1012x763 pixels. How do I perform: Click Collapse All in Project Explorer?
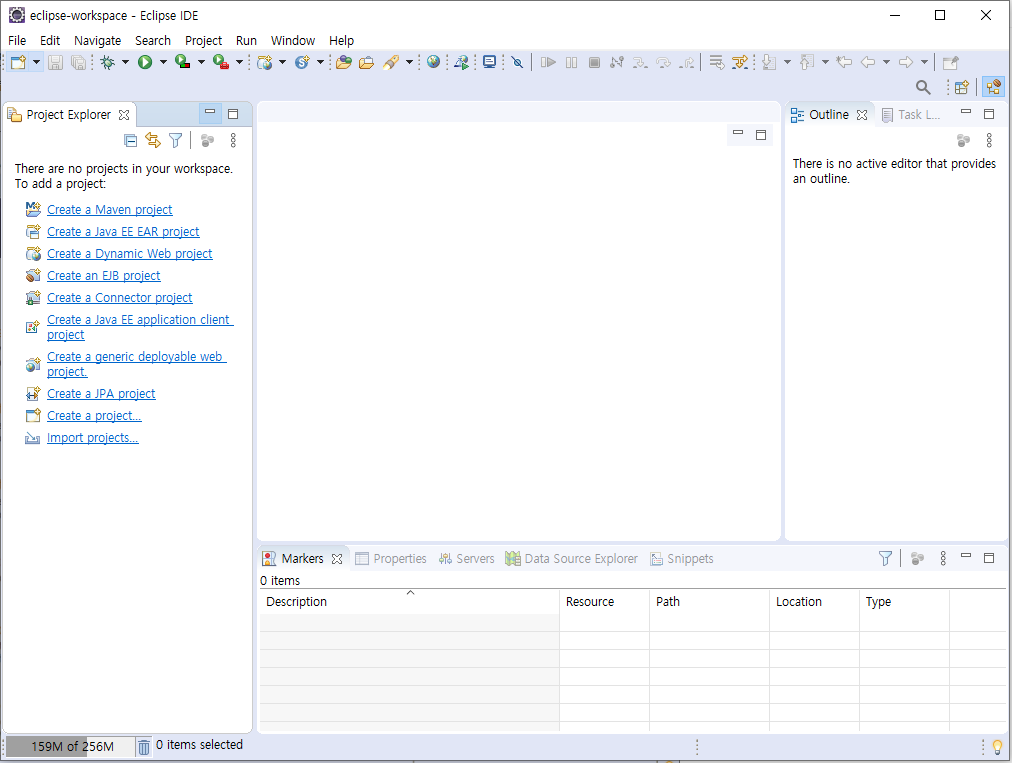point(130,140)
